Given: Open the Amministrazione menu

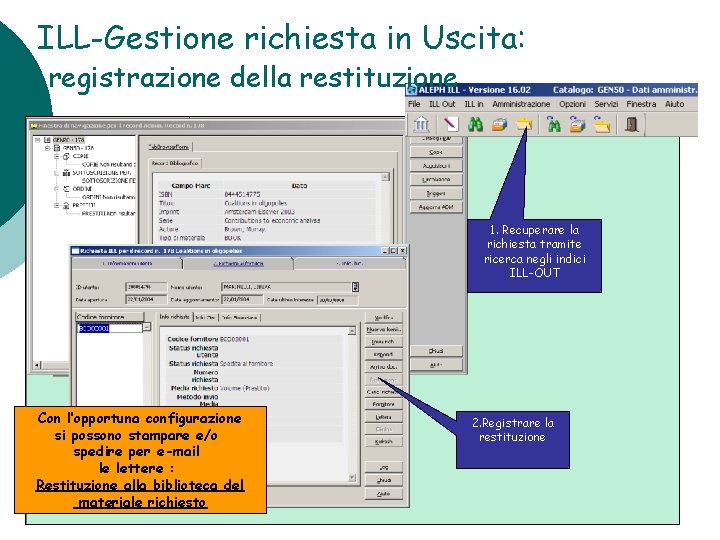Looking at the screenshot, I should pos(521,104).
